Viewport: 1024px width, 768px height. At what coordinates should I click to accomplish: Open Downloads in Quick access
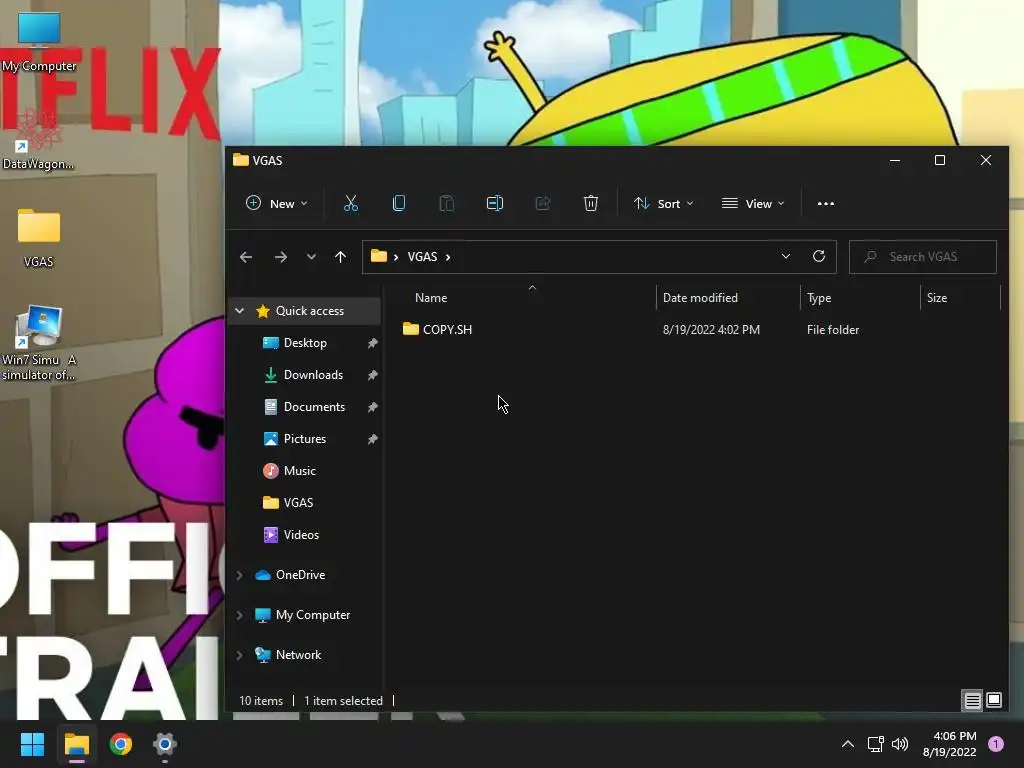[313, 375]
